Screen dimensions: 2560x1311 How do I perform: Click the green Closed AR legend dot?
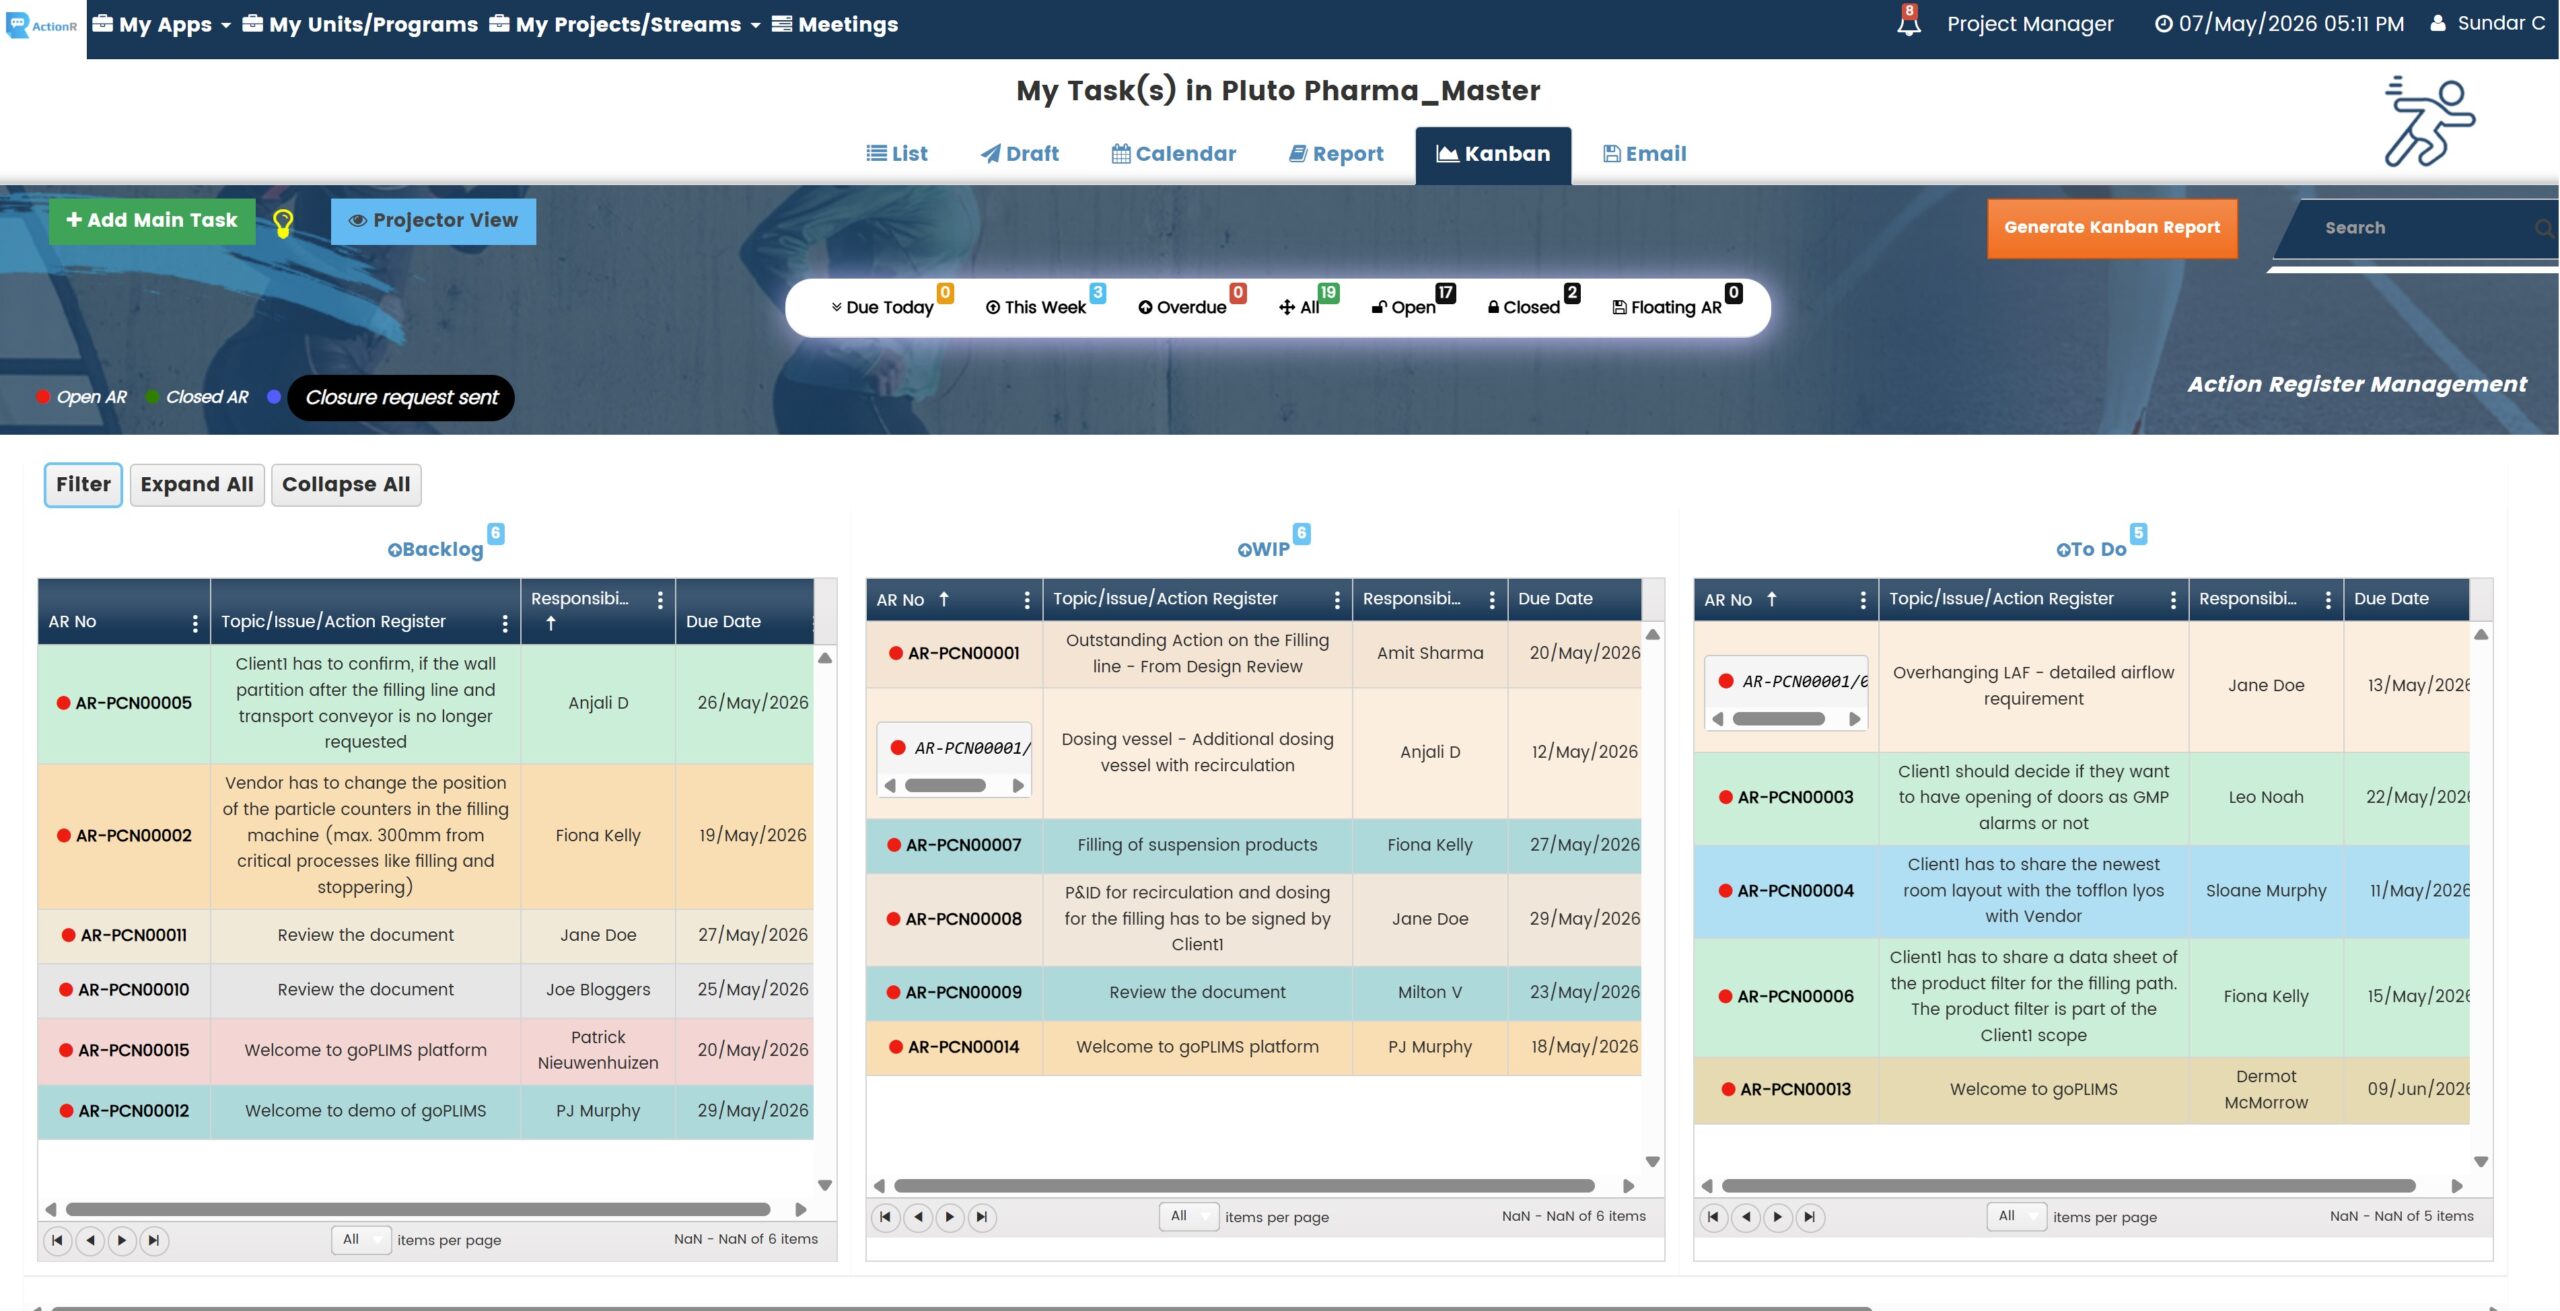152,397
